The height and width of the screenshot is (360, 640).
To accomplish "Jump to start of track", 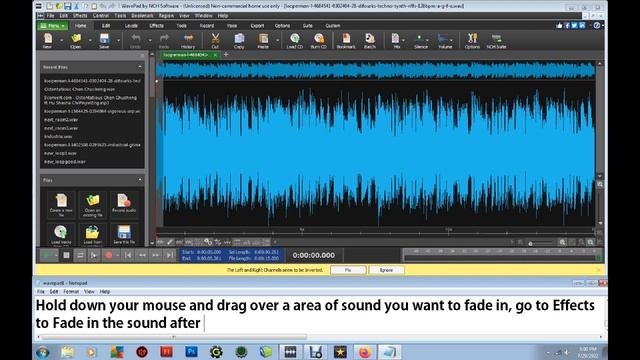I will [x=128, y=255].
